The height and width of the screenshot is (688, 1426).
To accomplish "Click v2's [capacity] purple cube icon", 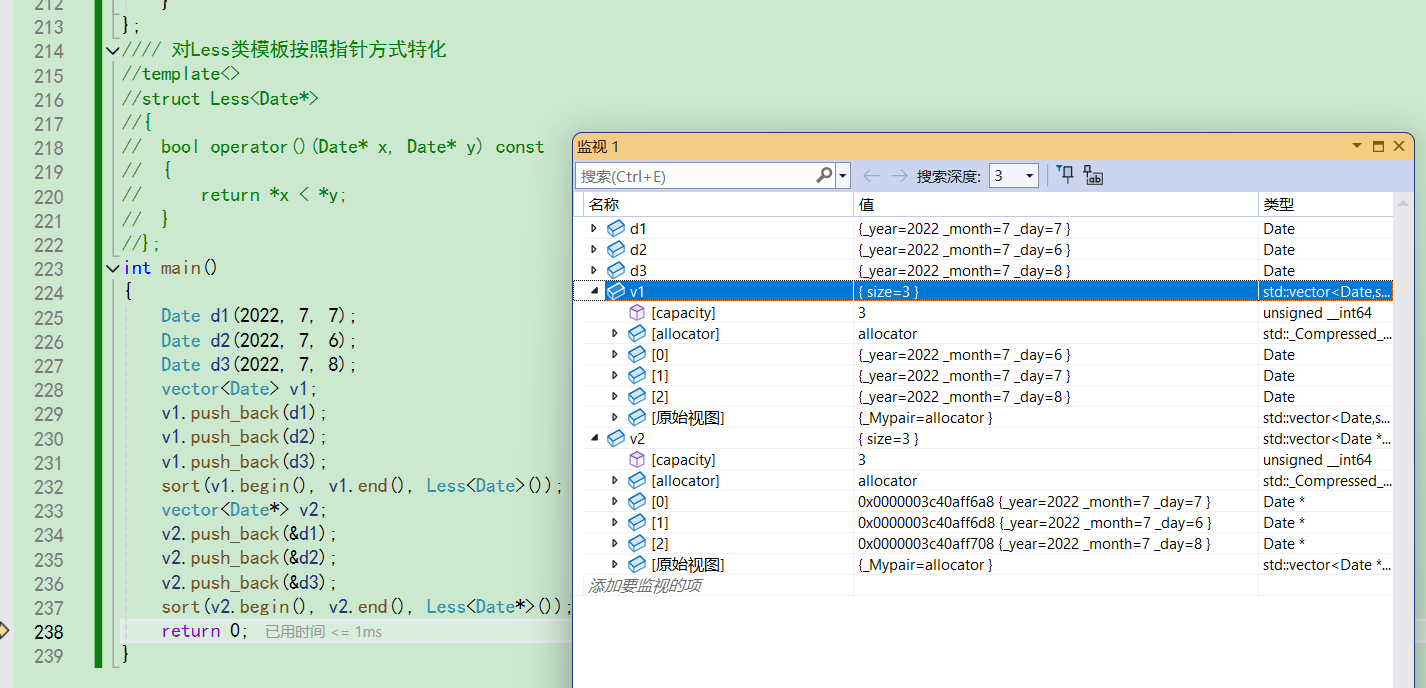I will pos(637,459).
